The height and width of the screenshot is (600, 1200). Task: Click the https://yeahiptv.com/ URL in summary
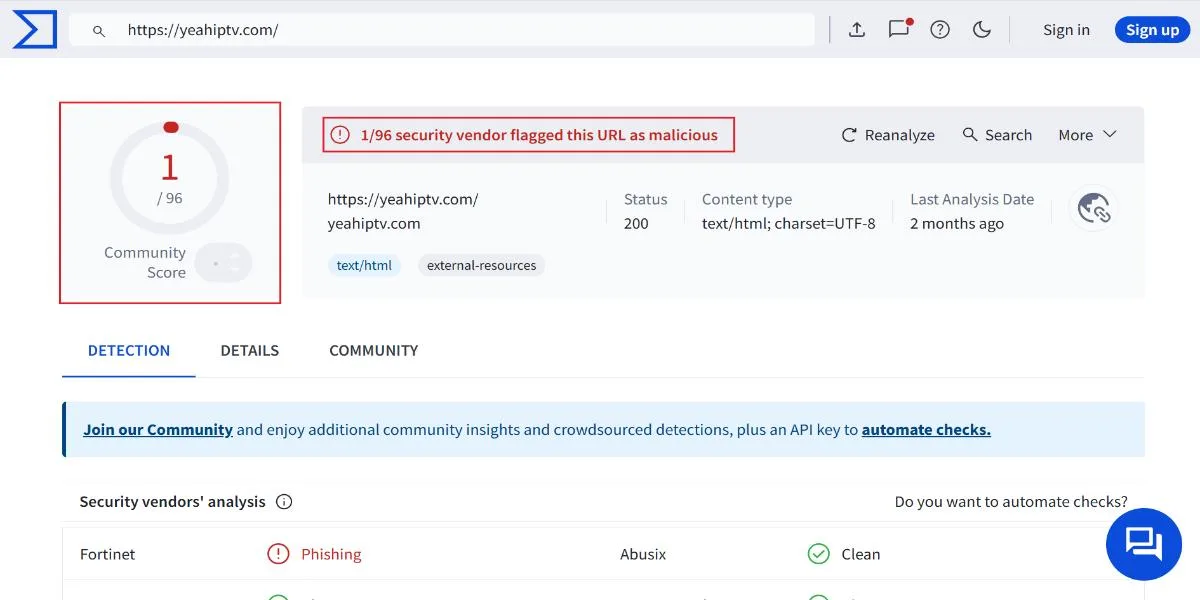[x=403, y=200]
